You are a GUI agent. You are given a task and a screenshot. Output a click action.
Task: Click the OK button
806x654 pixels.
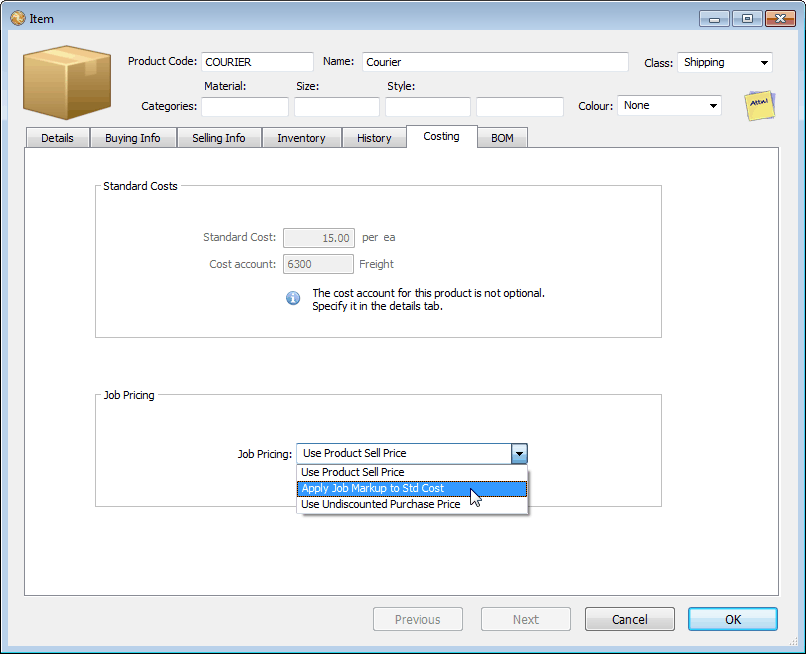click(x=733, y=619)
